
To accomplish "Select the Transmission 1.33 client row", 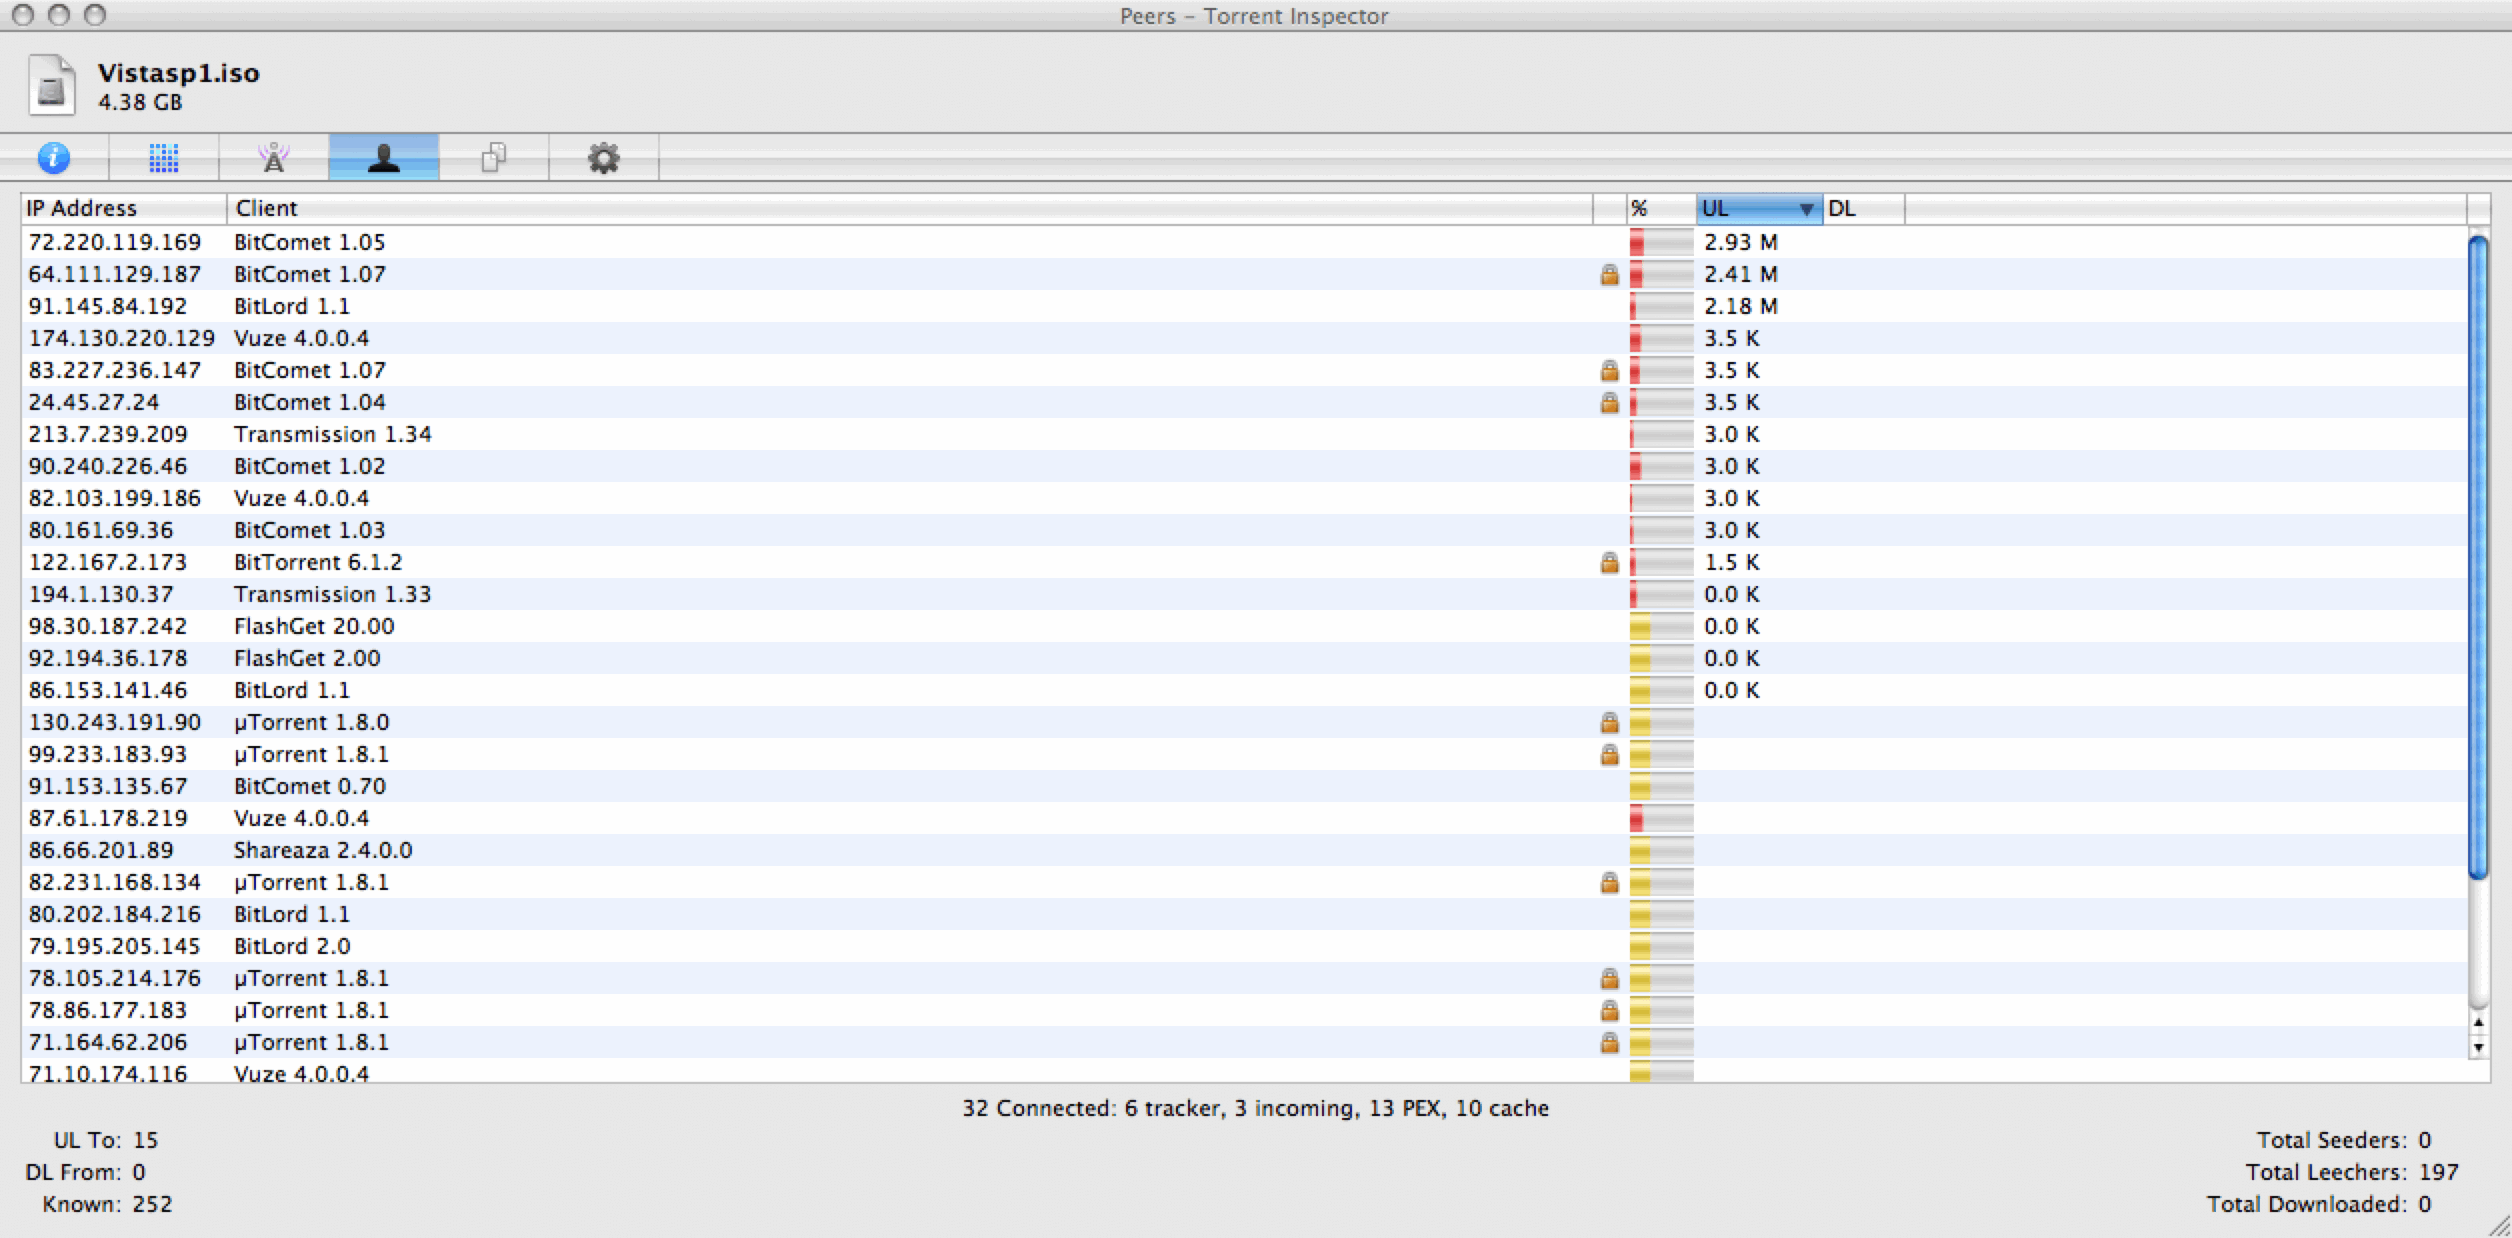I will point(1244,594).
